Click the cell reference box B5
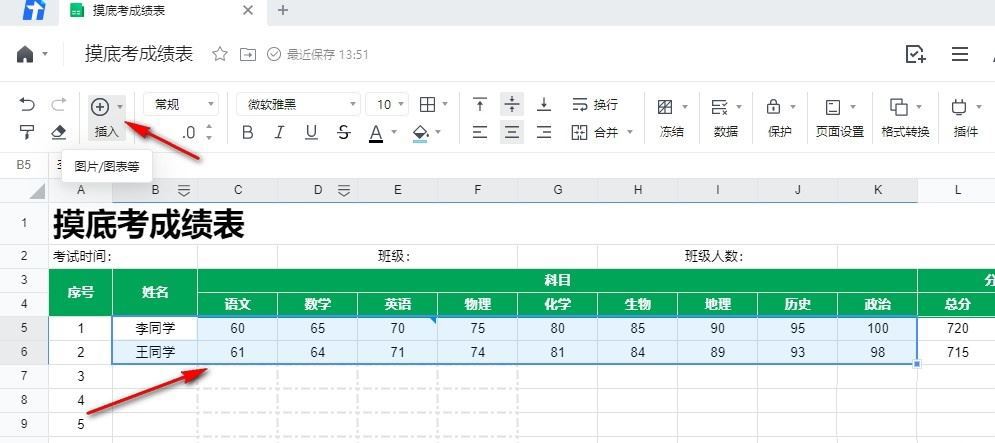 coord(23,165)
